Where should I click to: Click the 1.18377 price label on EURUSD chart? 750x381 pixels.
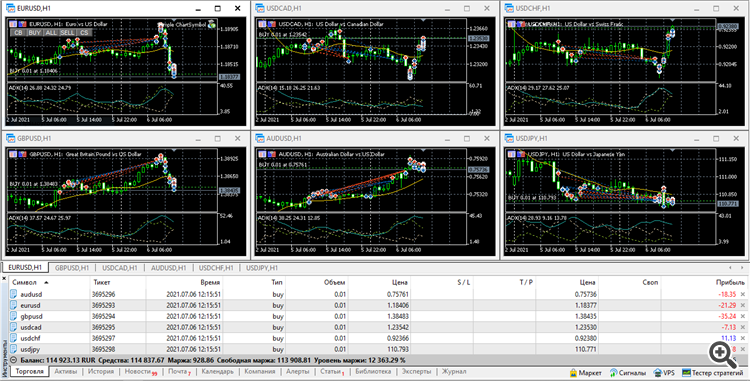pyautogui.click(x=229, y=77)
